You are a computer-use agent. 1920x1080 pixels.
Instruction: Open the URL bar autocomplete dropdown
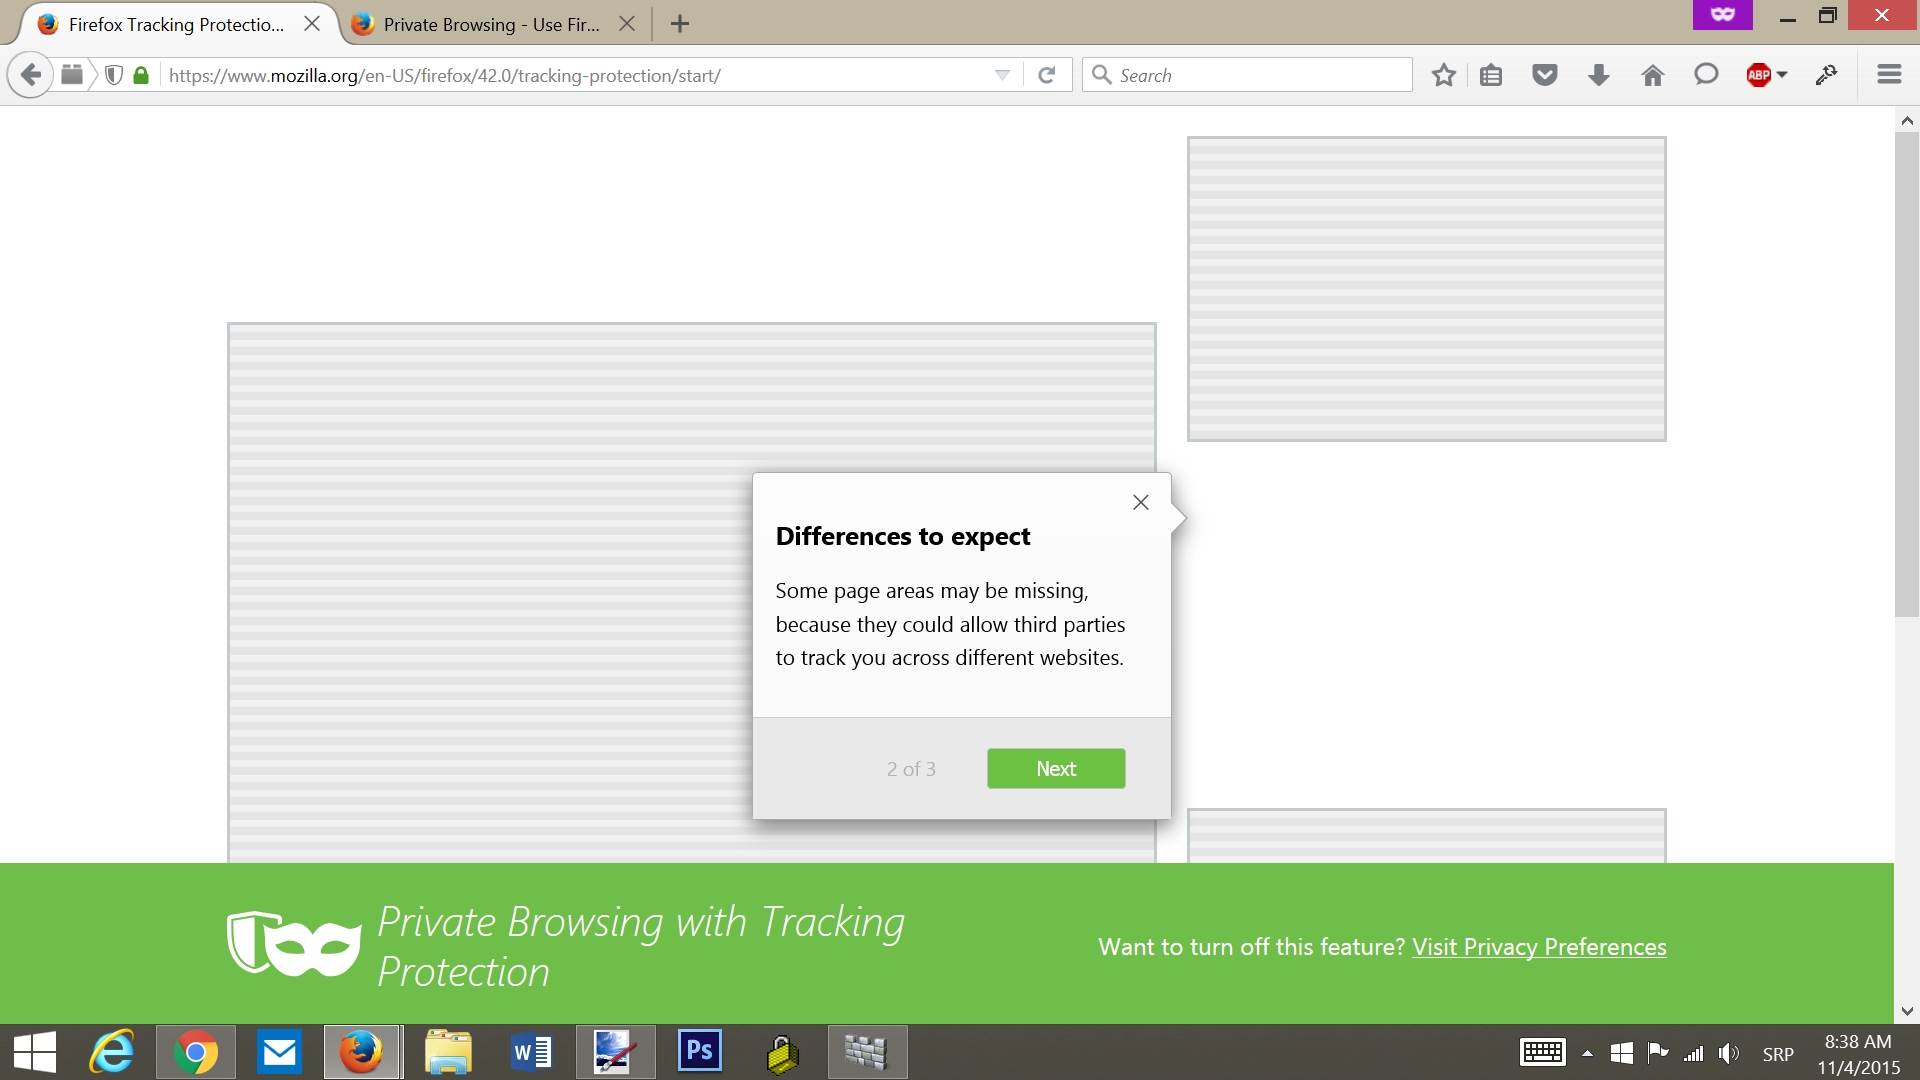(1000, 74)
